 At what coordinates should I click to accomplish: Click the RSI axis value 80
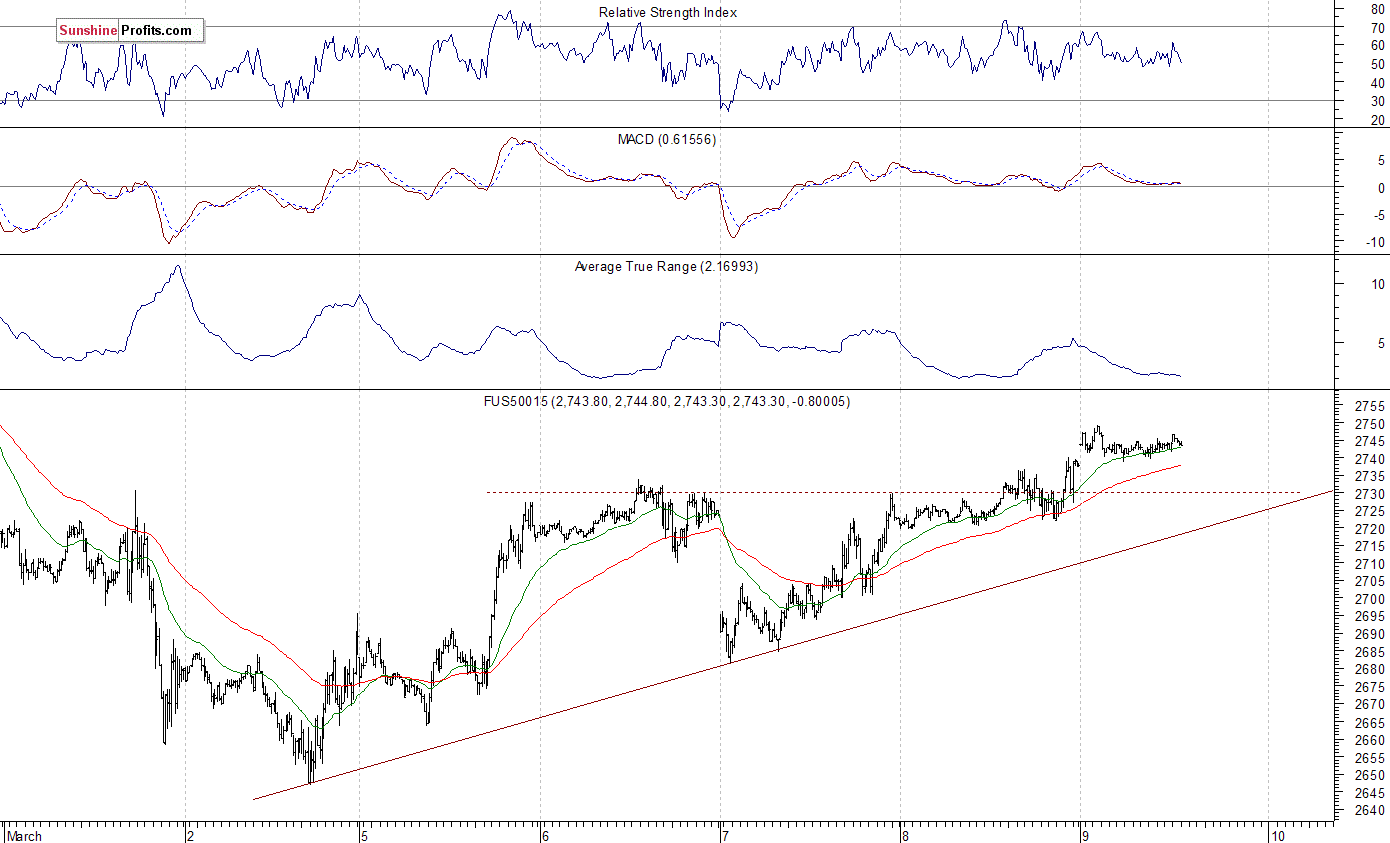pyautogui.click(x=1377, y=9)
